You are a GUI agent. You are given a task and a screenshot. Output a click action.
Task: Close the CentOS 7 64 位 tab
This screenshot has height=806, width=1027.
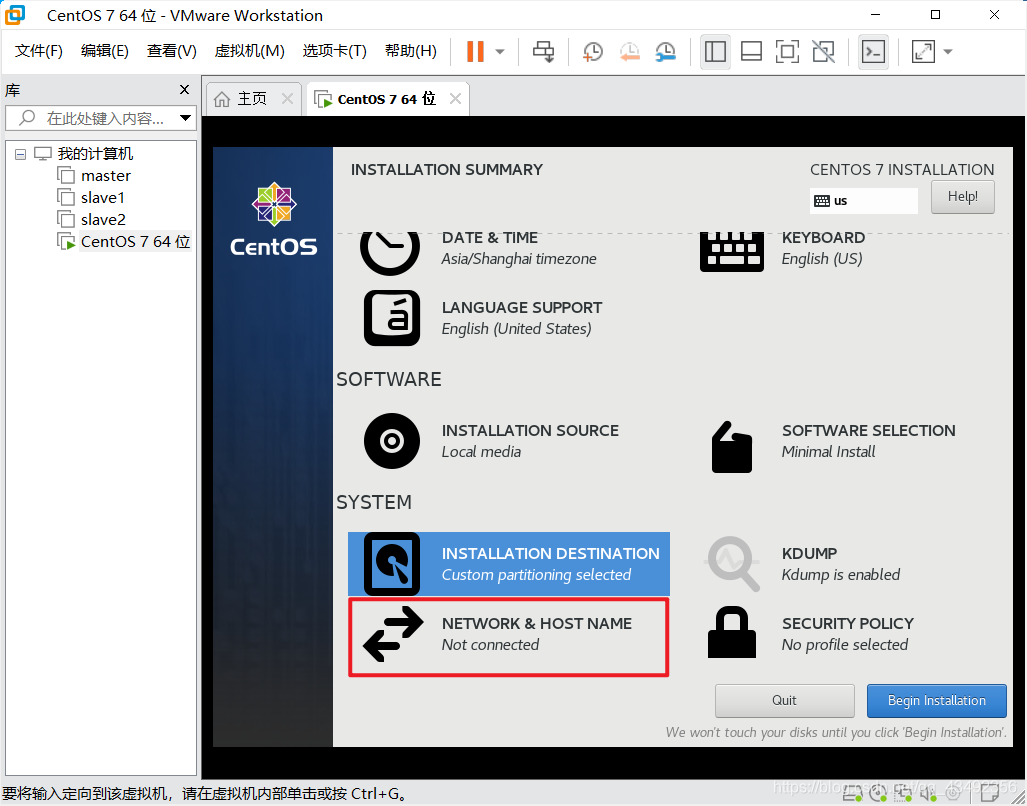(455, 99)
